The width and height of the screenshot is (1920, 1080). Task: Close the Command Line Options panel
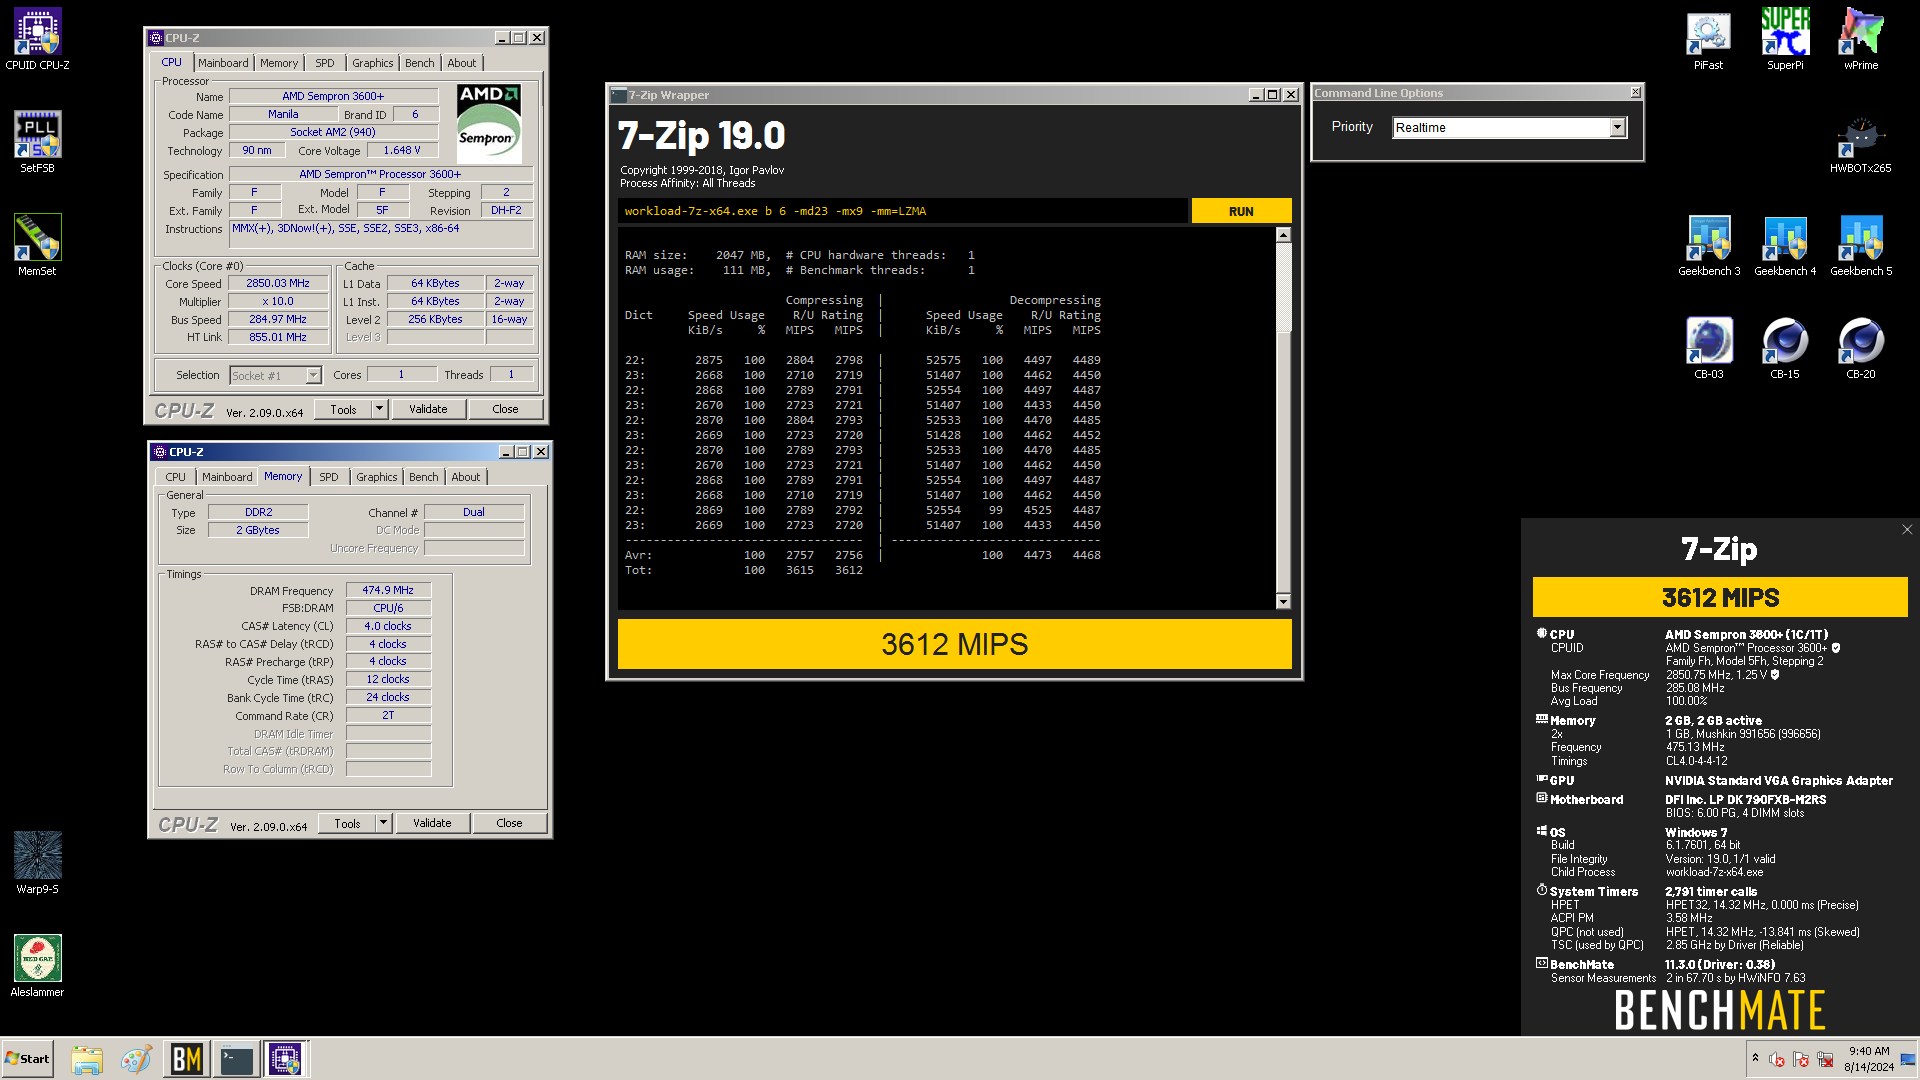tap(1635, 92)
